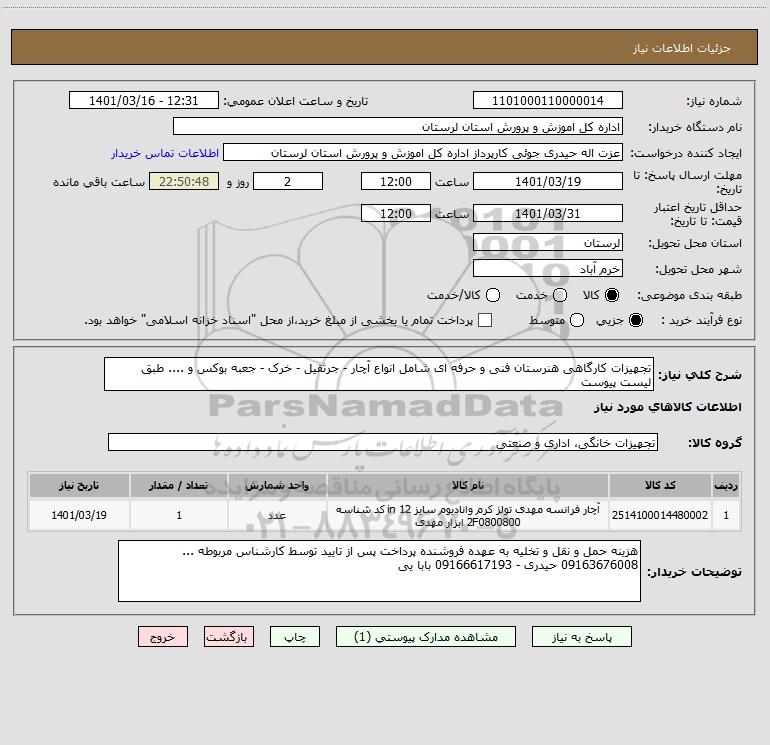770x745 pixels.
Task: Click the کد کالا column header
Action: [660, 486]
